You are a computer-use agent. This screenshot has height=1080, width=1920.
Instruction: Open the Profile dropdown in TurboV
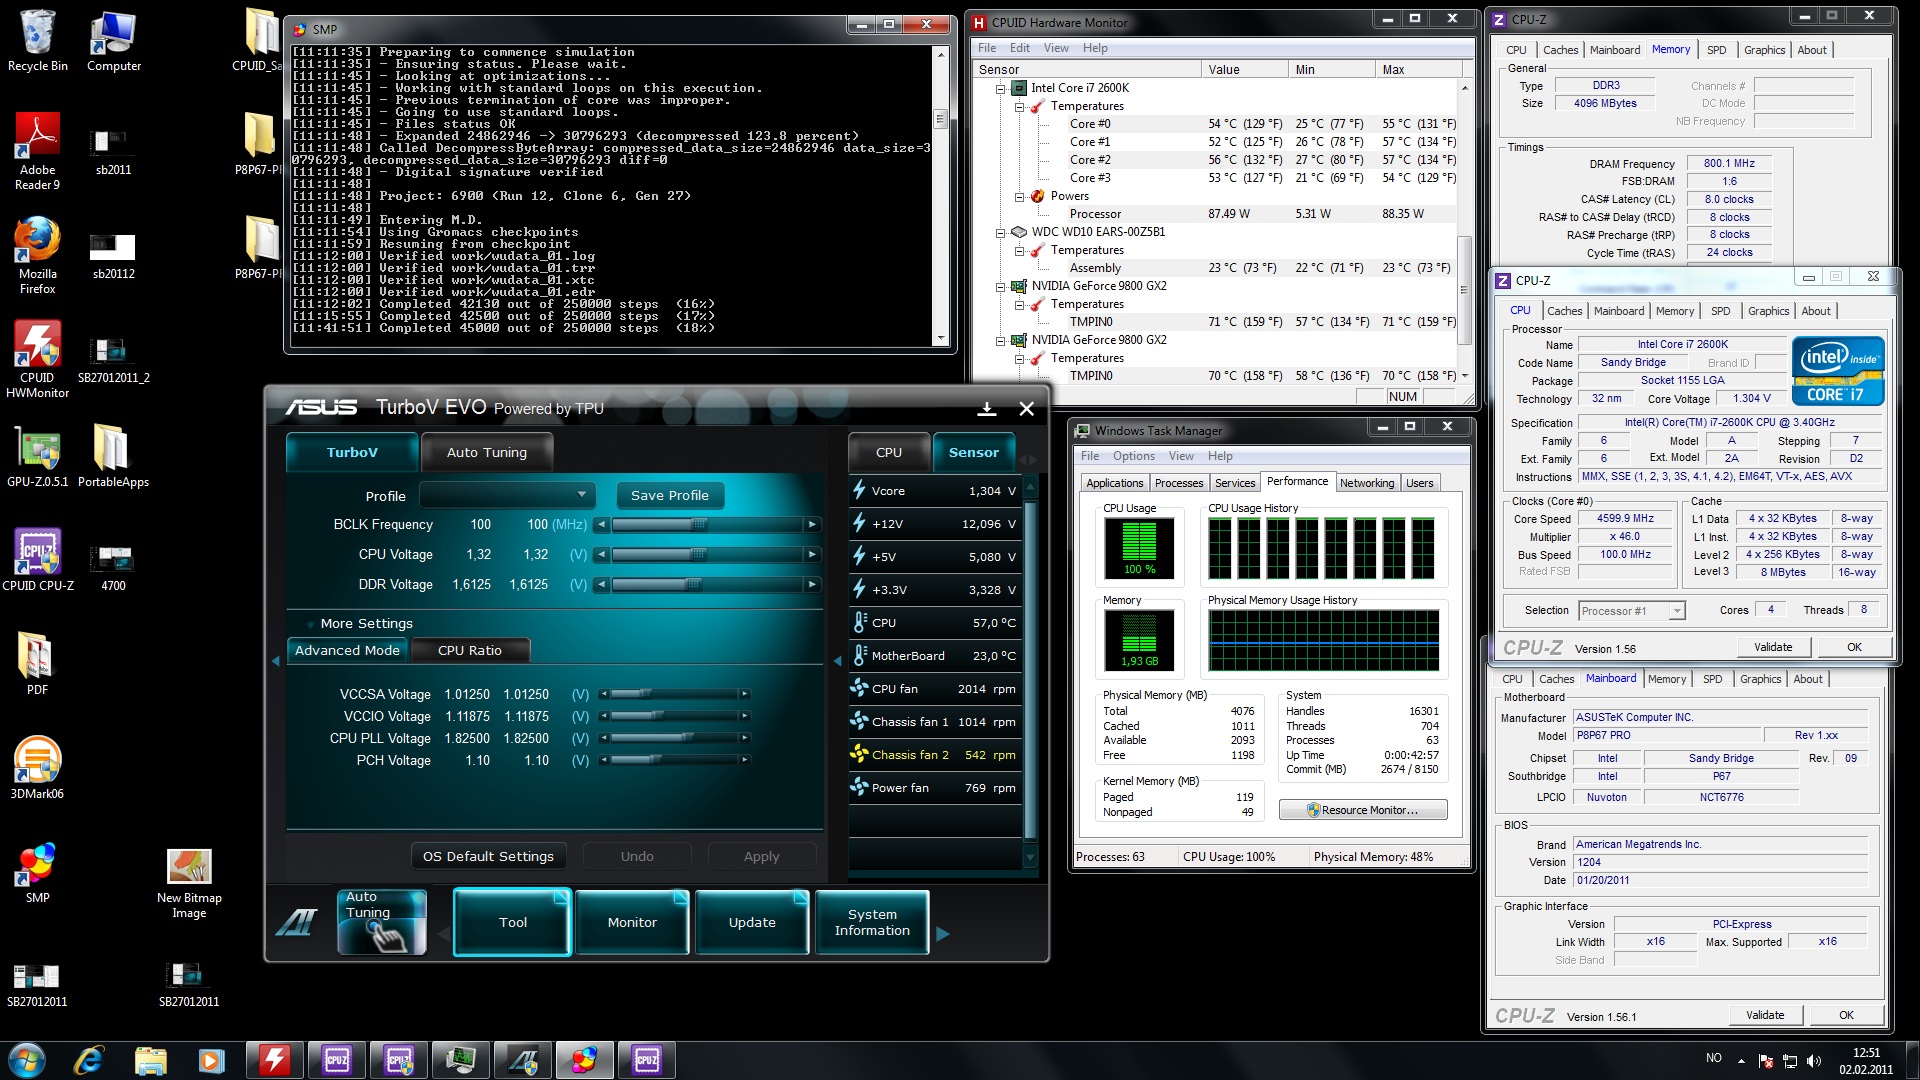pyautogui.click(x=507, y=495)
